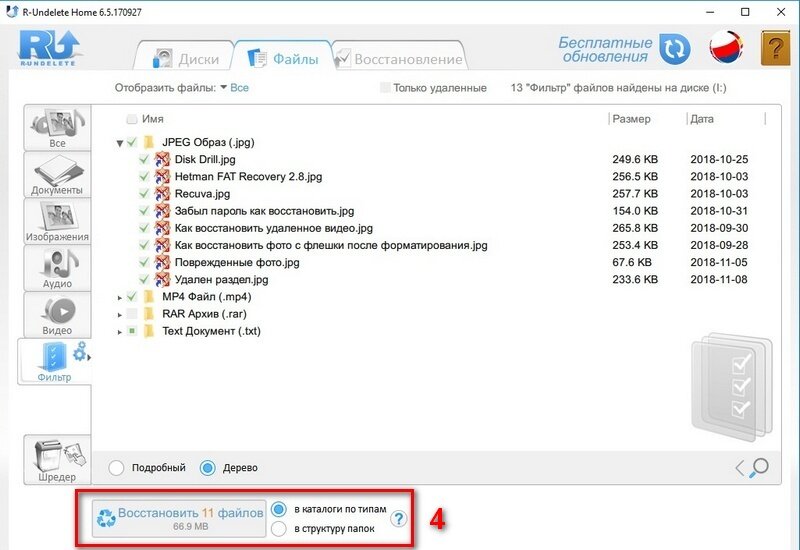Click the back chevron beside search

point(740,468)
